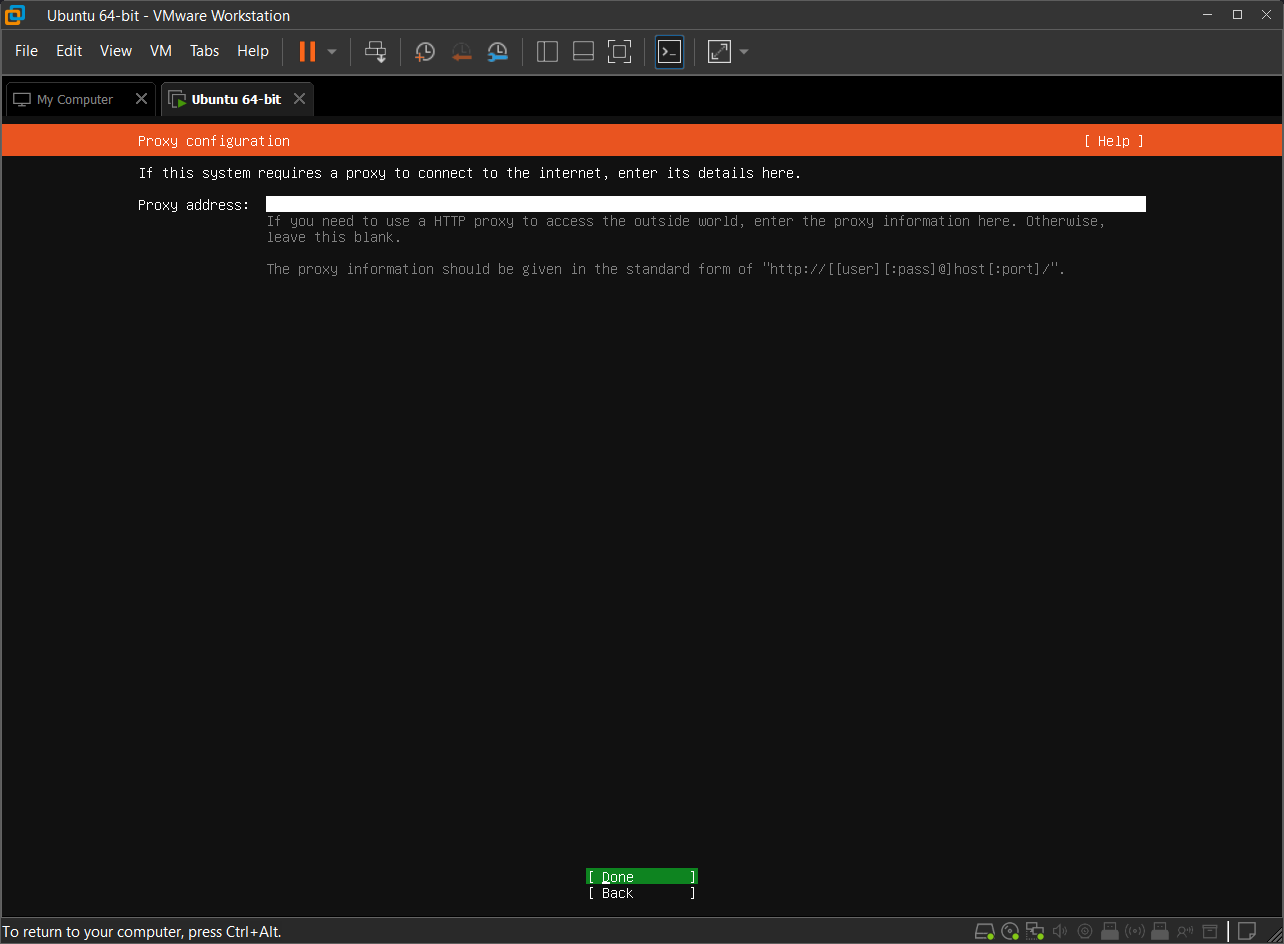Enter full screen mode
The height and width of the screenshot is (944, 1284).
click(619, 51)
